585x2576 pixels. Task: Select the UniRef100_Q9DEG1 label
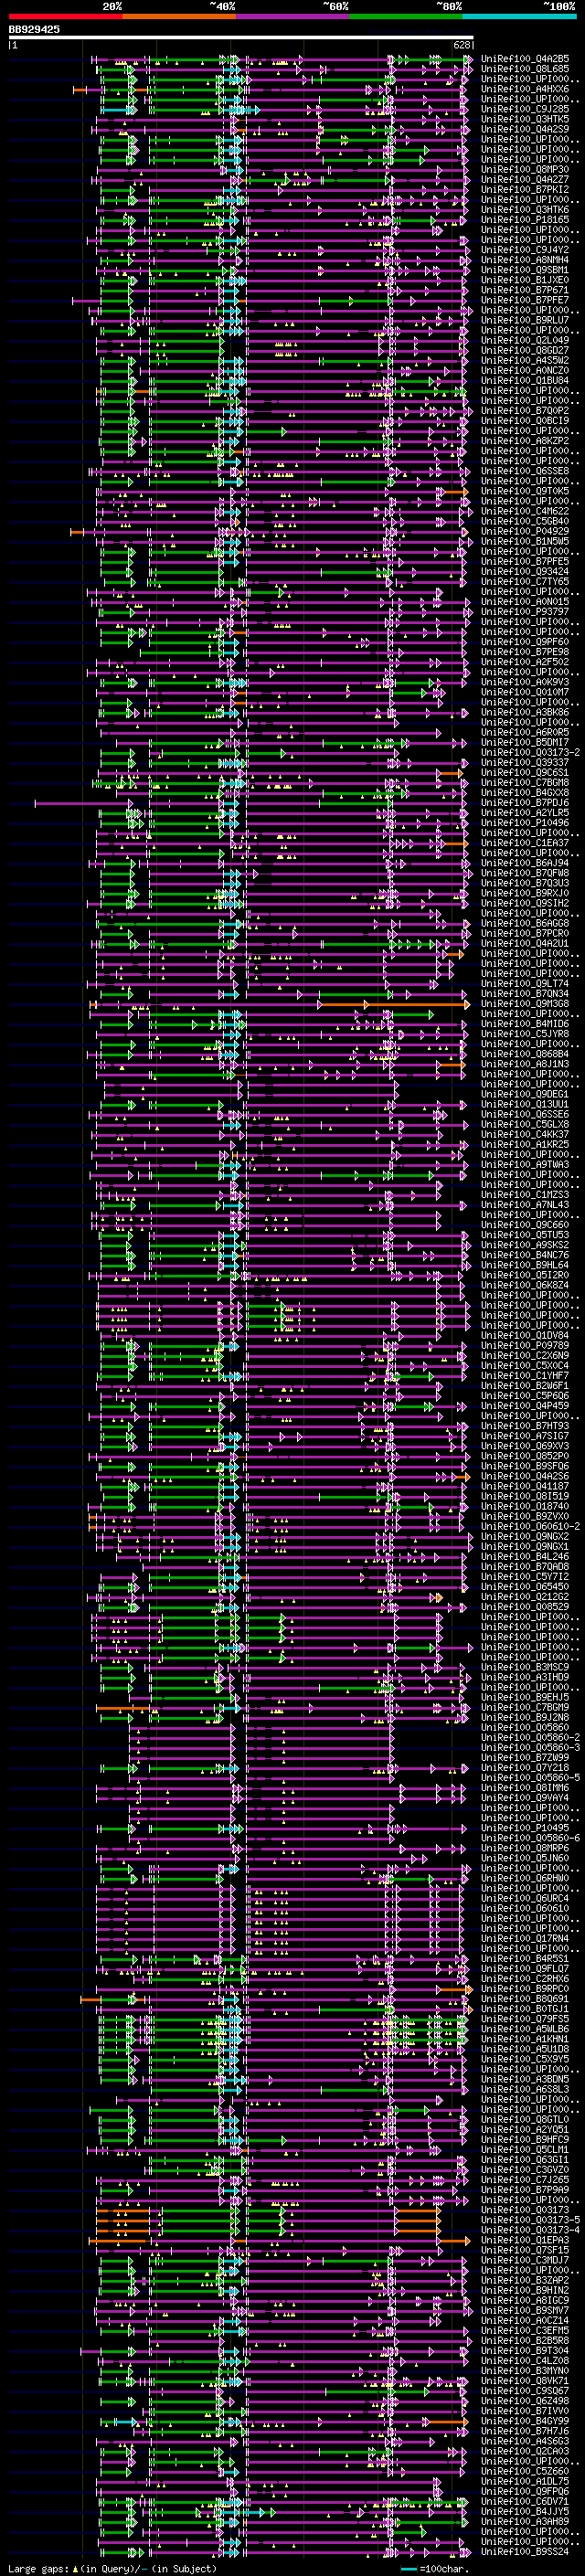pos(525,1094)
